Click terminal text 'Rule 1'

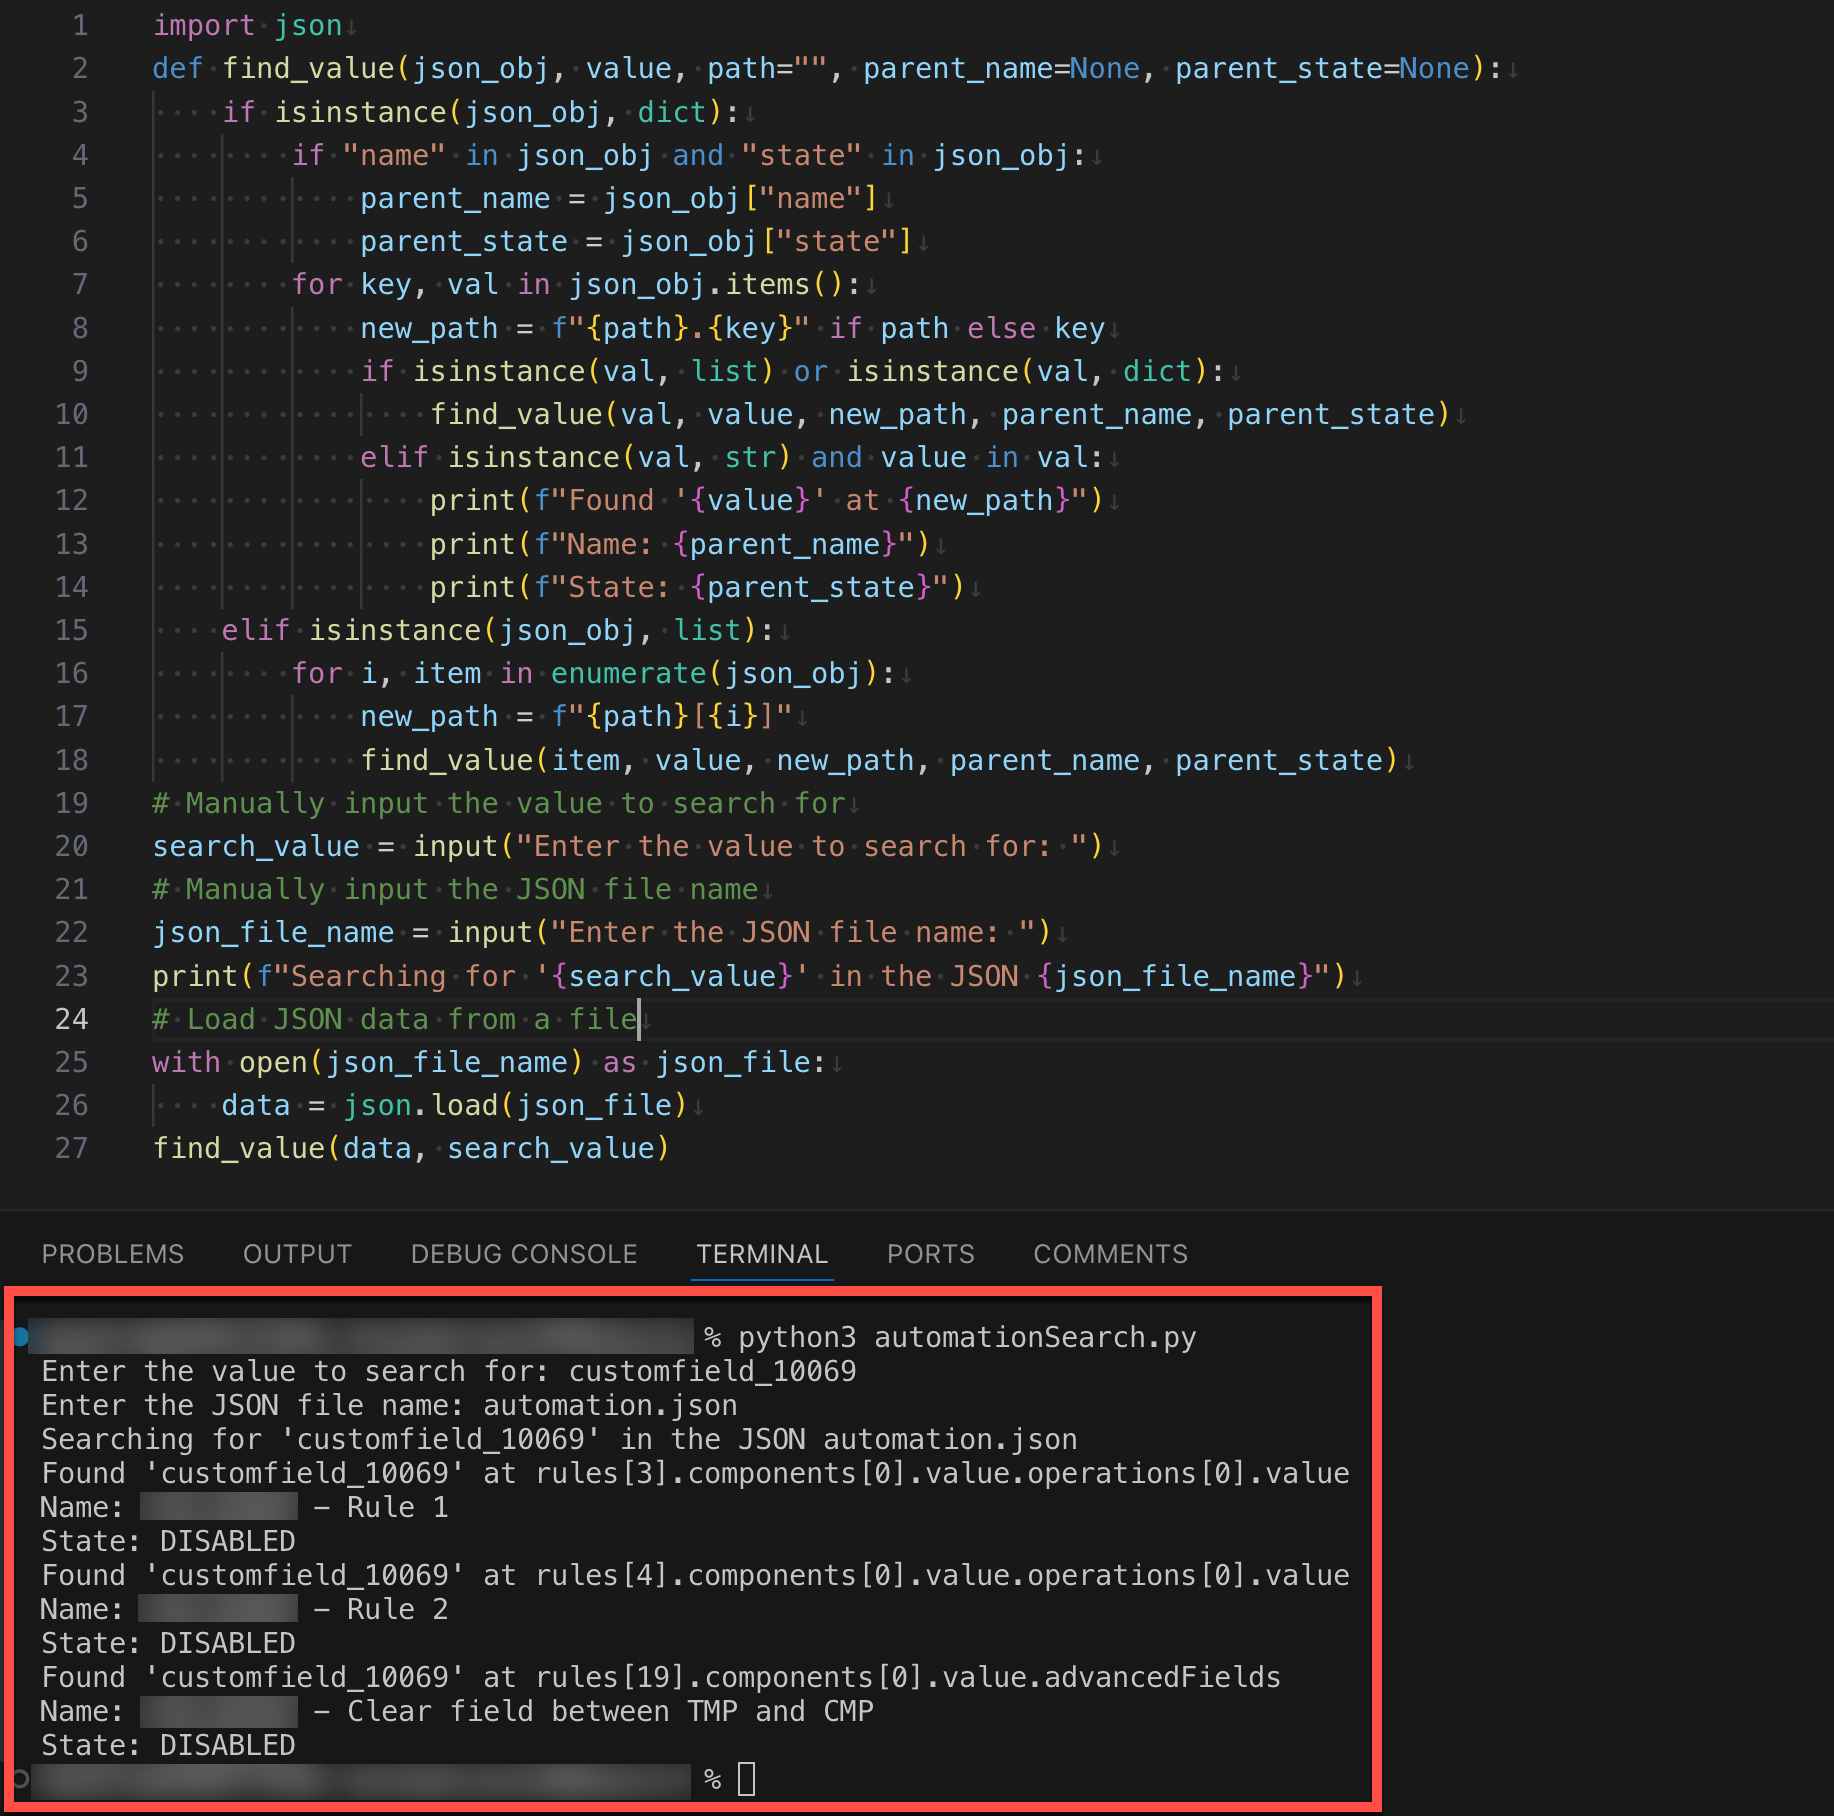pyautogui.click(x=397, y=1507)
